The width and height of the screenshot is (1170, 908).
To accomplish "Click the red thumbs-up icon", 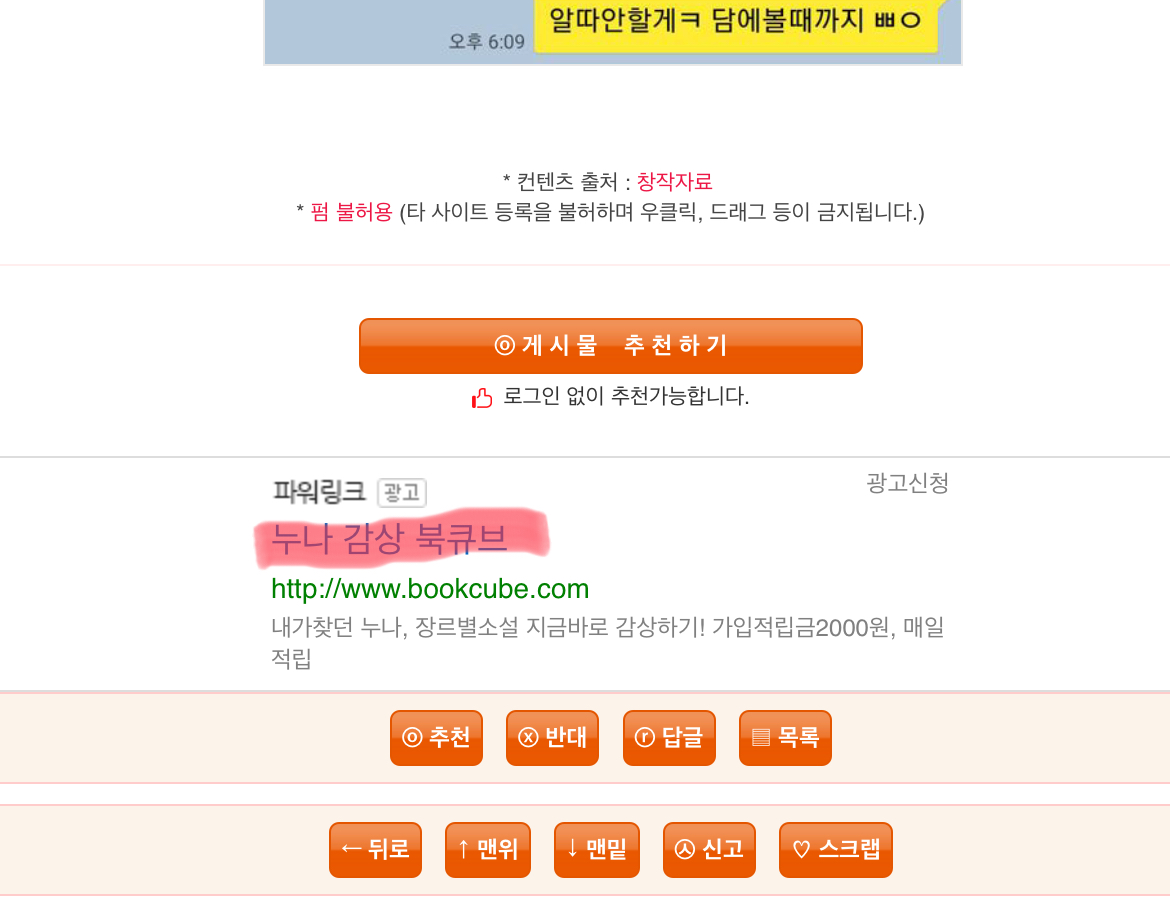I will coord(482,398).
